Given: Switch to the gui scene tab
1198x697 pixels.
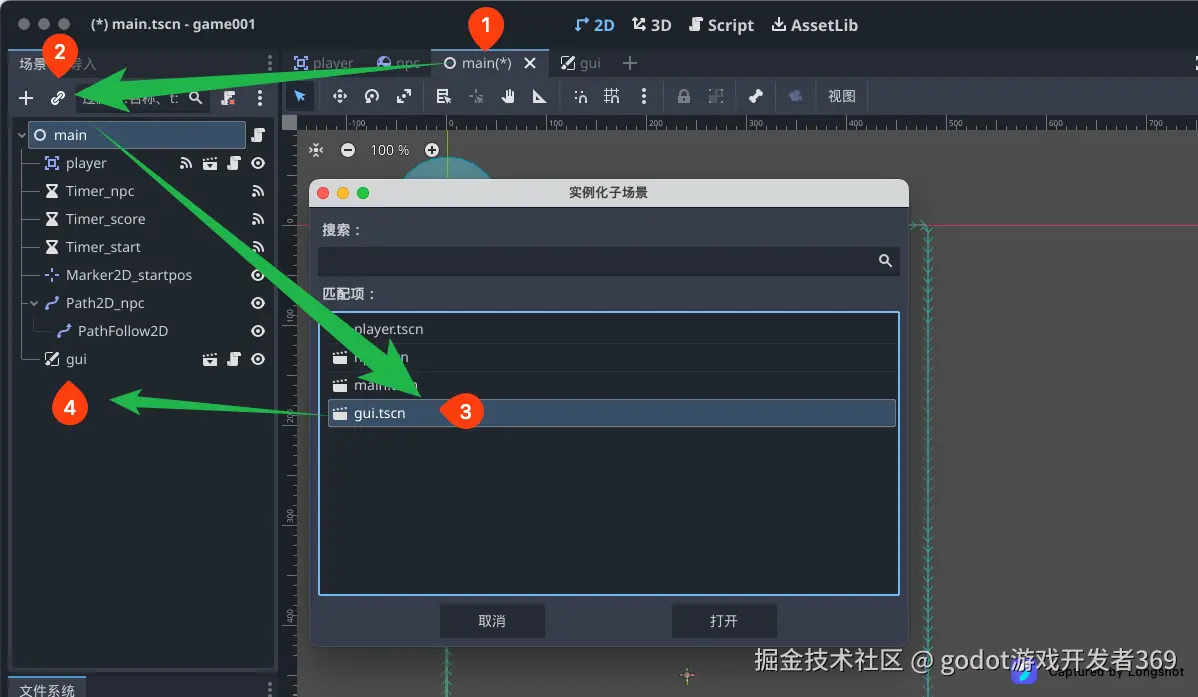Looking at the screenshot, I should 581,63.
